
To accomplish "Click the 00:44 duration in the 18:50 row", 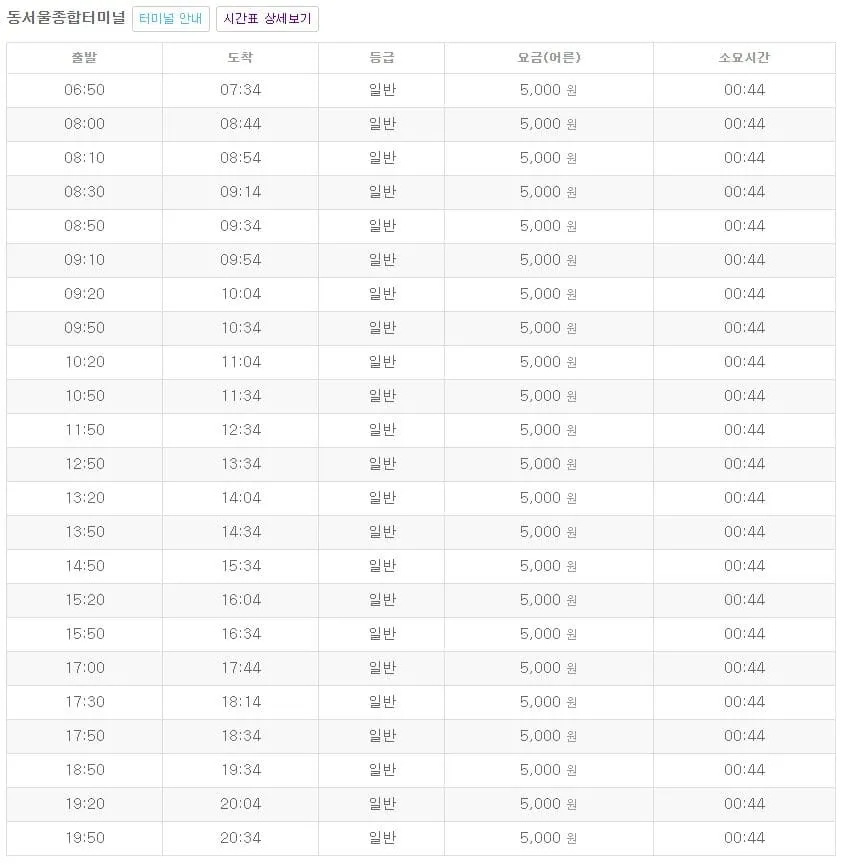I will point(744,770).
